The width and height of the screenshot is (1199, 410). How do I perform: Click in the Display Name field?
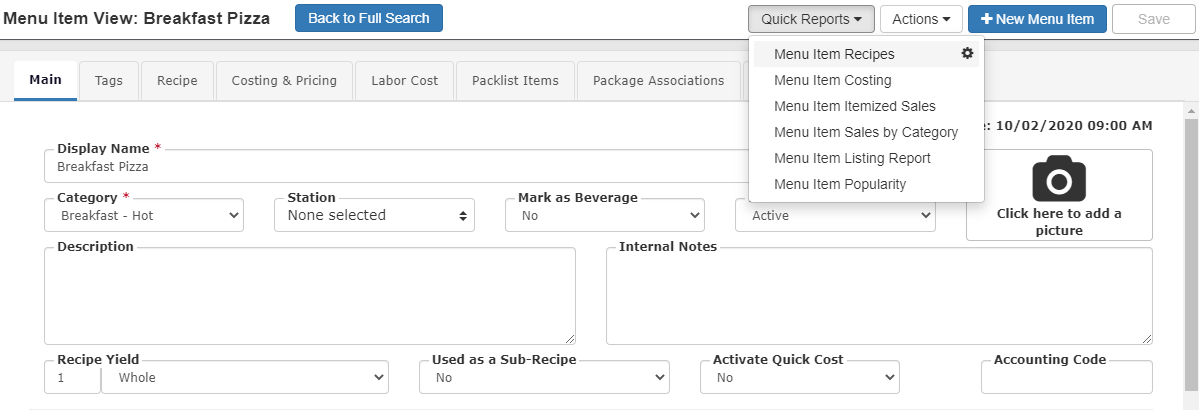click(x=398, y=166)
